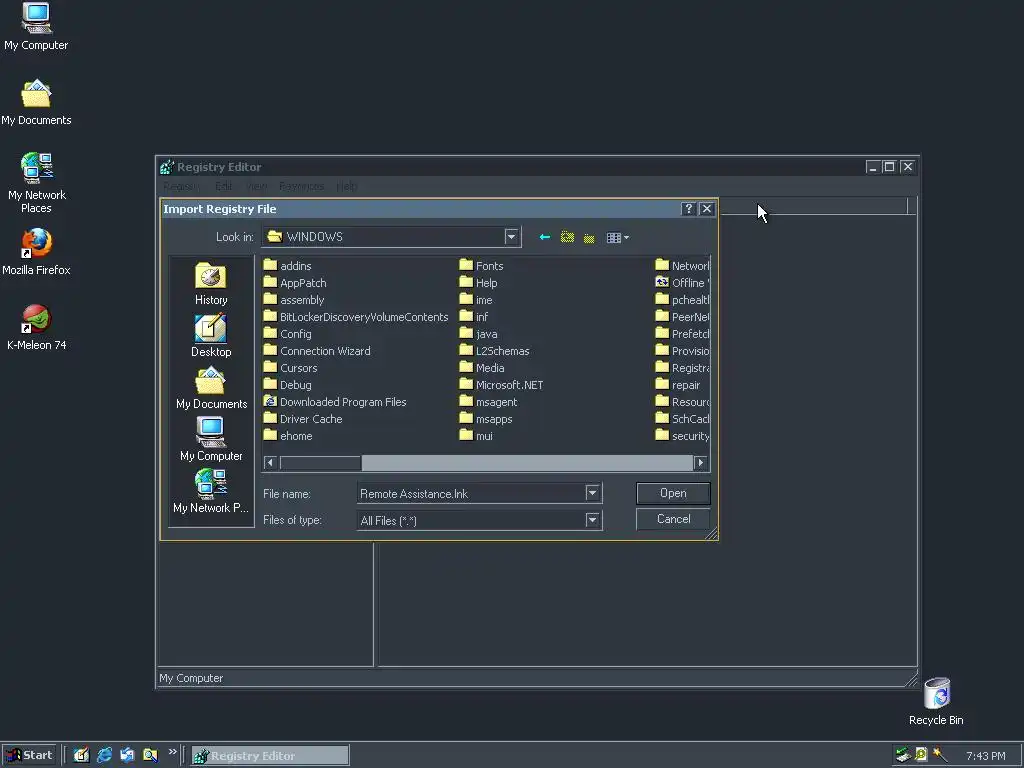This screenshot has width=1024, height=768.
Task: Select My Computer in the places bar
Action: point(210,440)
